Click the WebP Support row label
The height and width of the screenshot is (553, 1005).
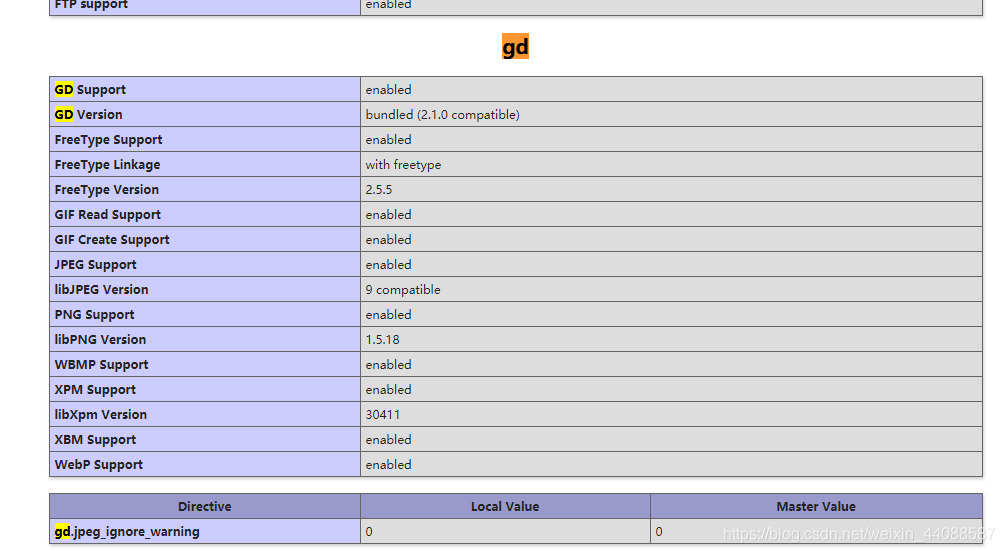(x=99, y=465)
